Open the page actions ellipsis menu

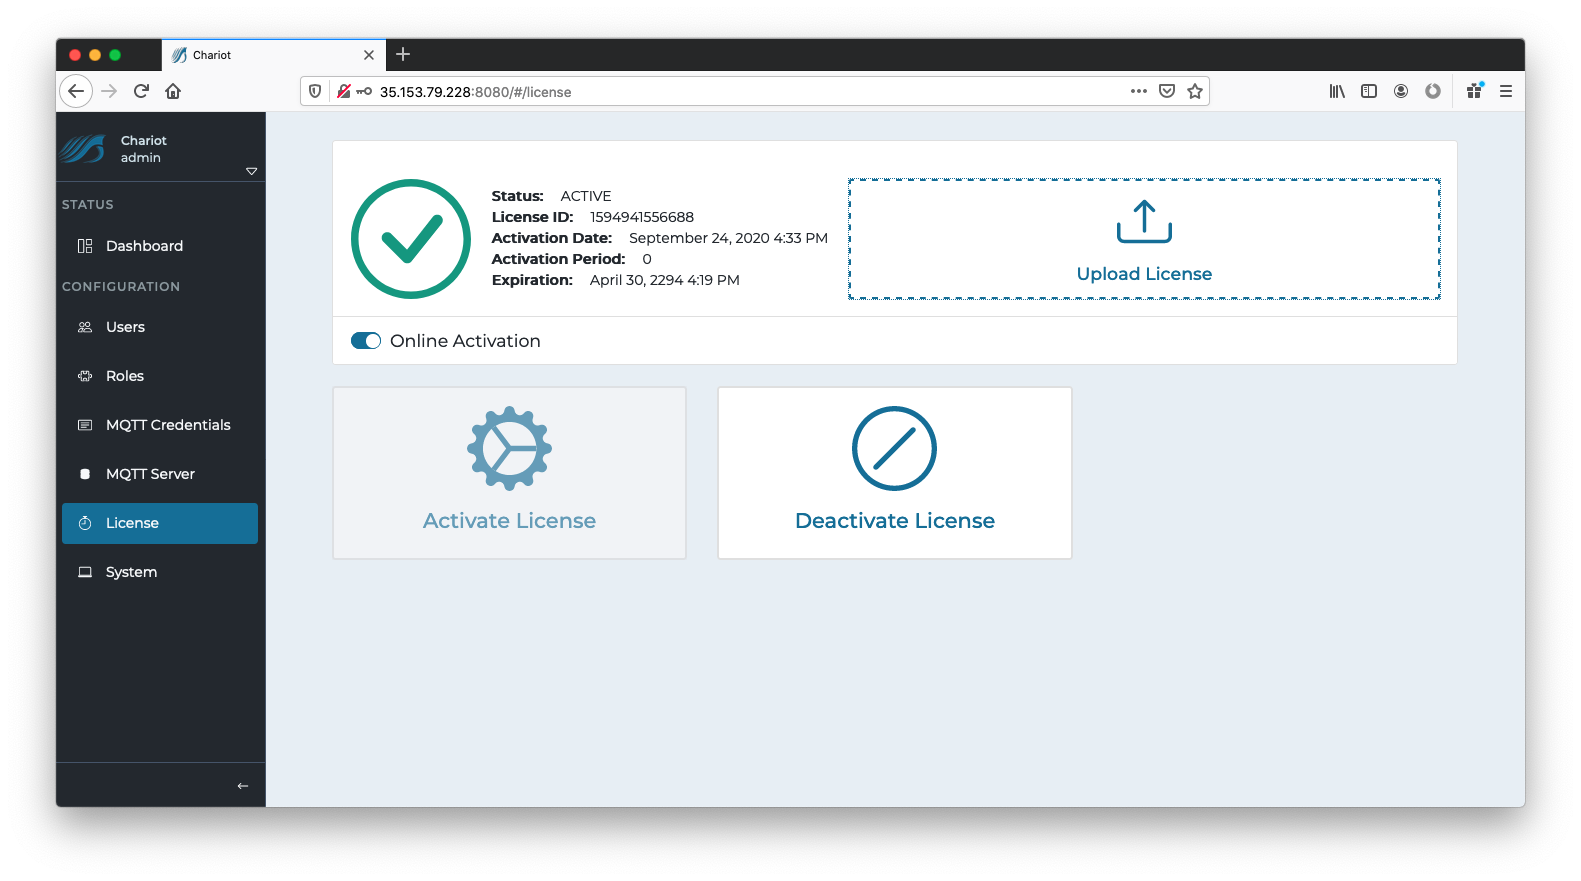point(1139,91)
